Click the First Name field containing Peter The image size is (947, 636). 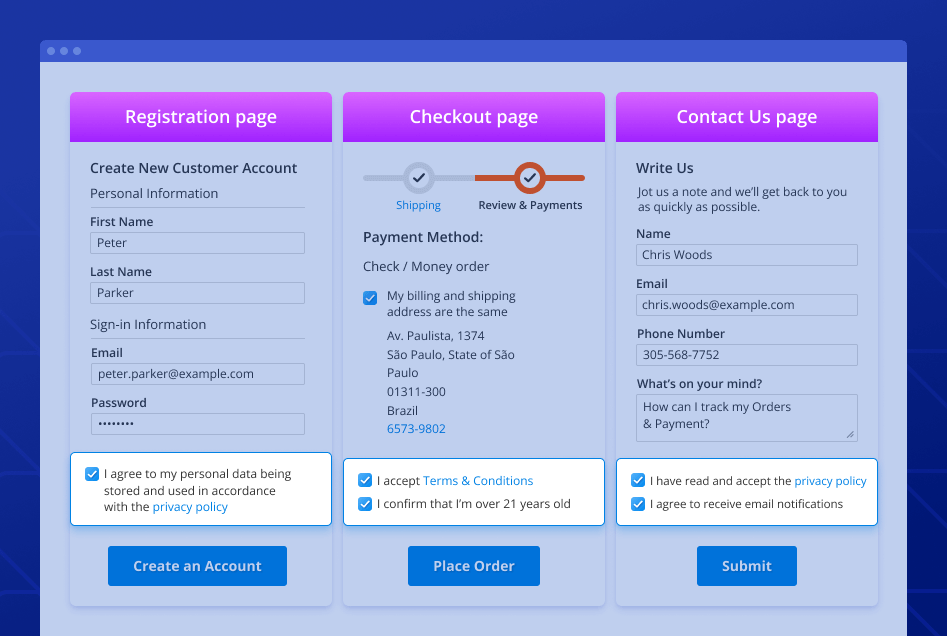coord(197,243)
